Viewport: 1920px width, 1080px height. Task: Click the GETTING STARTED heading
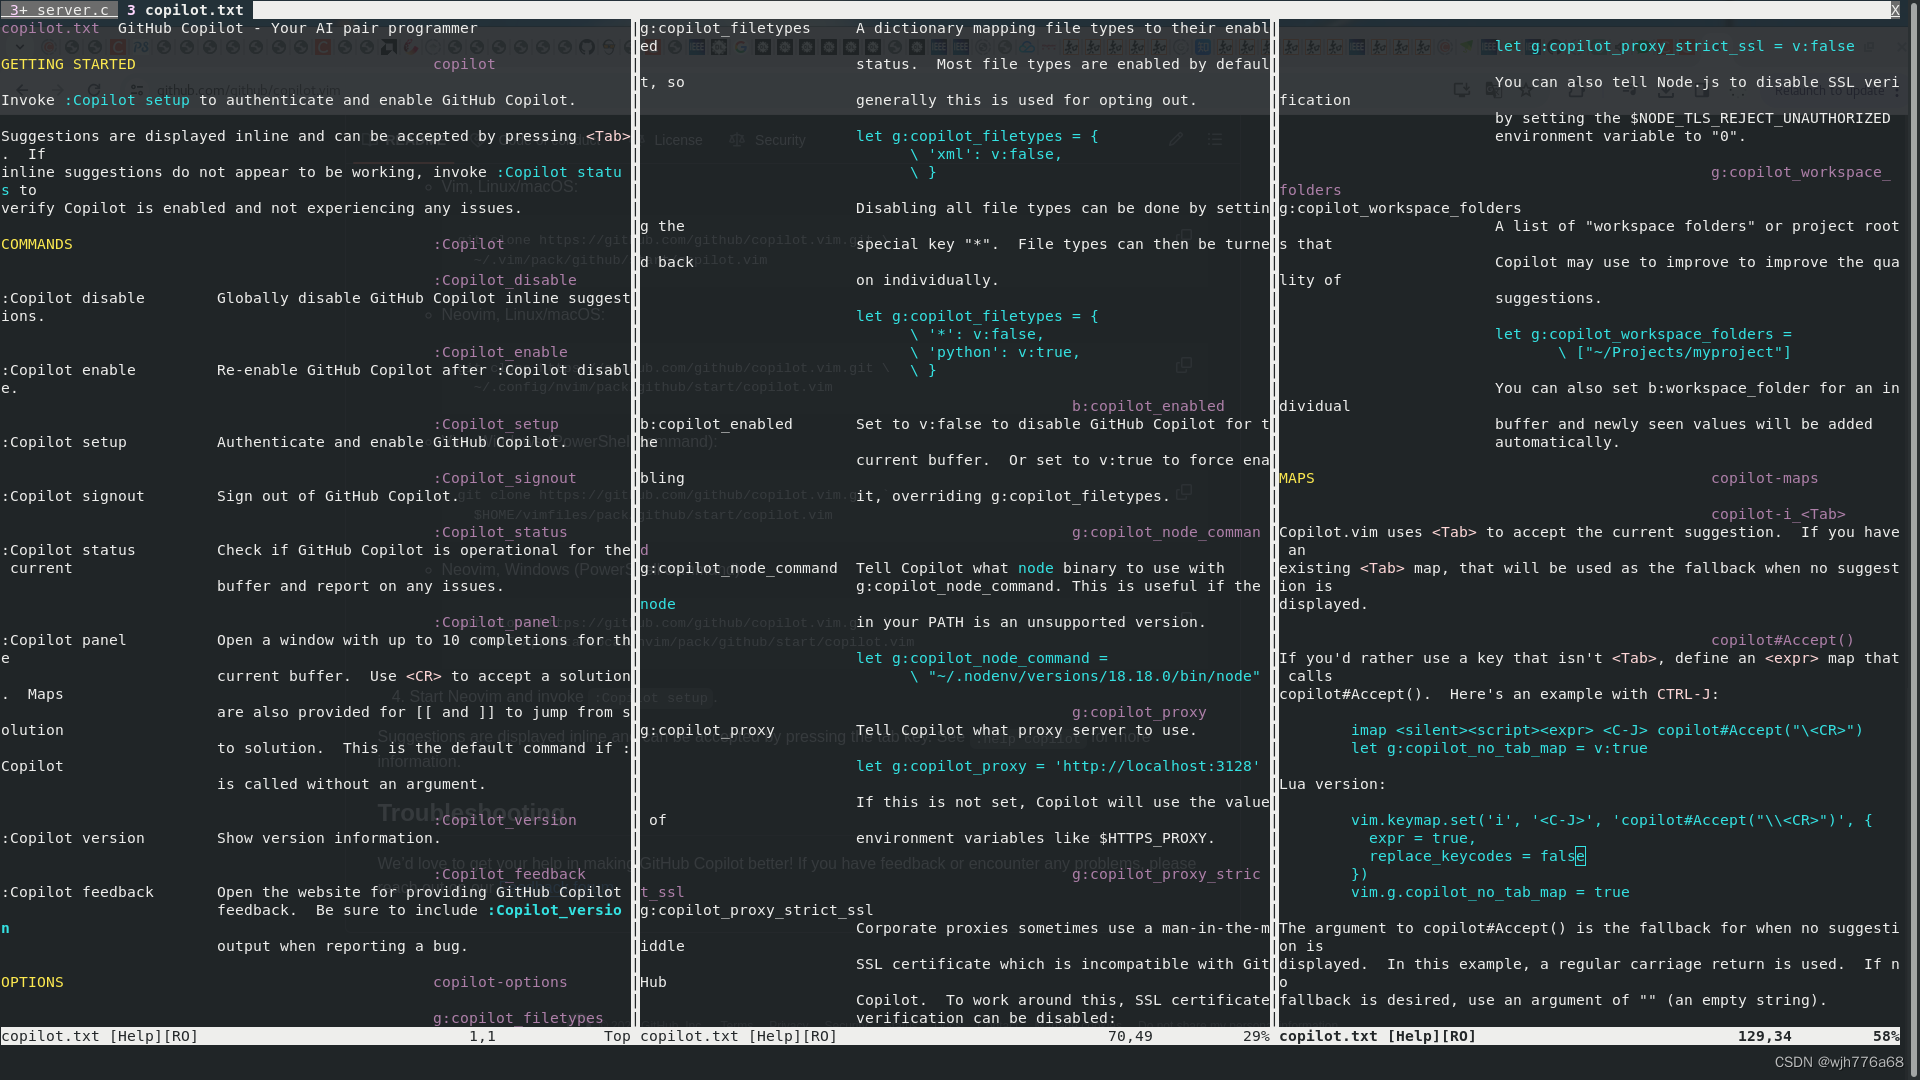pos(68,64)
